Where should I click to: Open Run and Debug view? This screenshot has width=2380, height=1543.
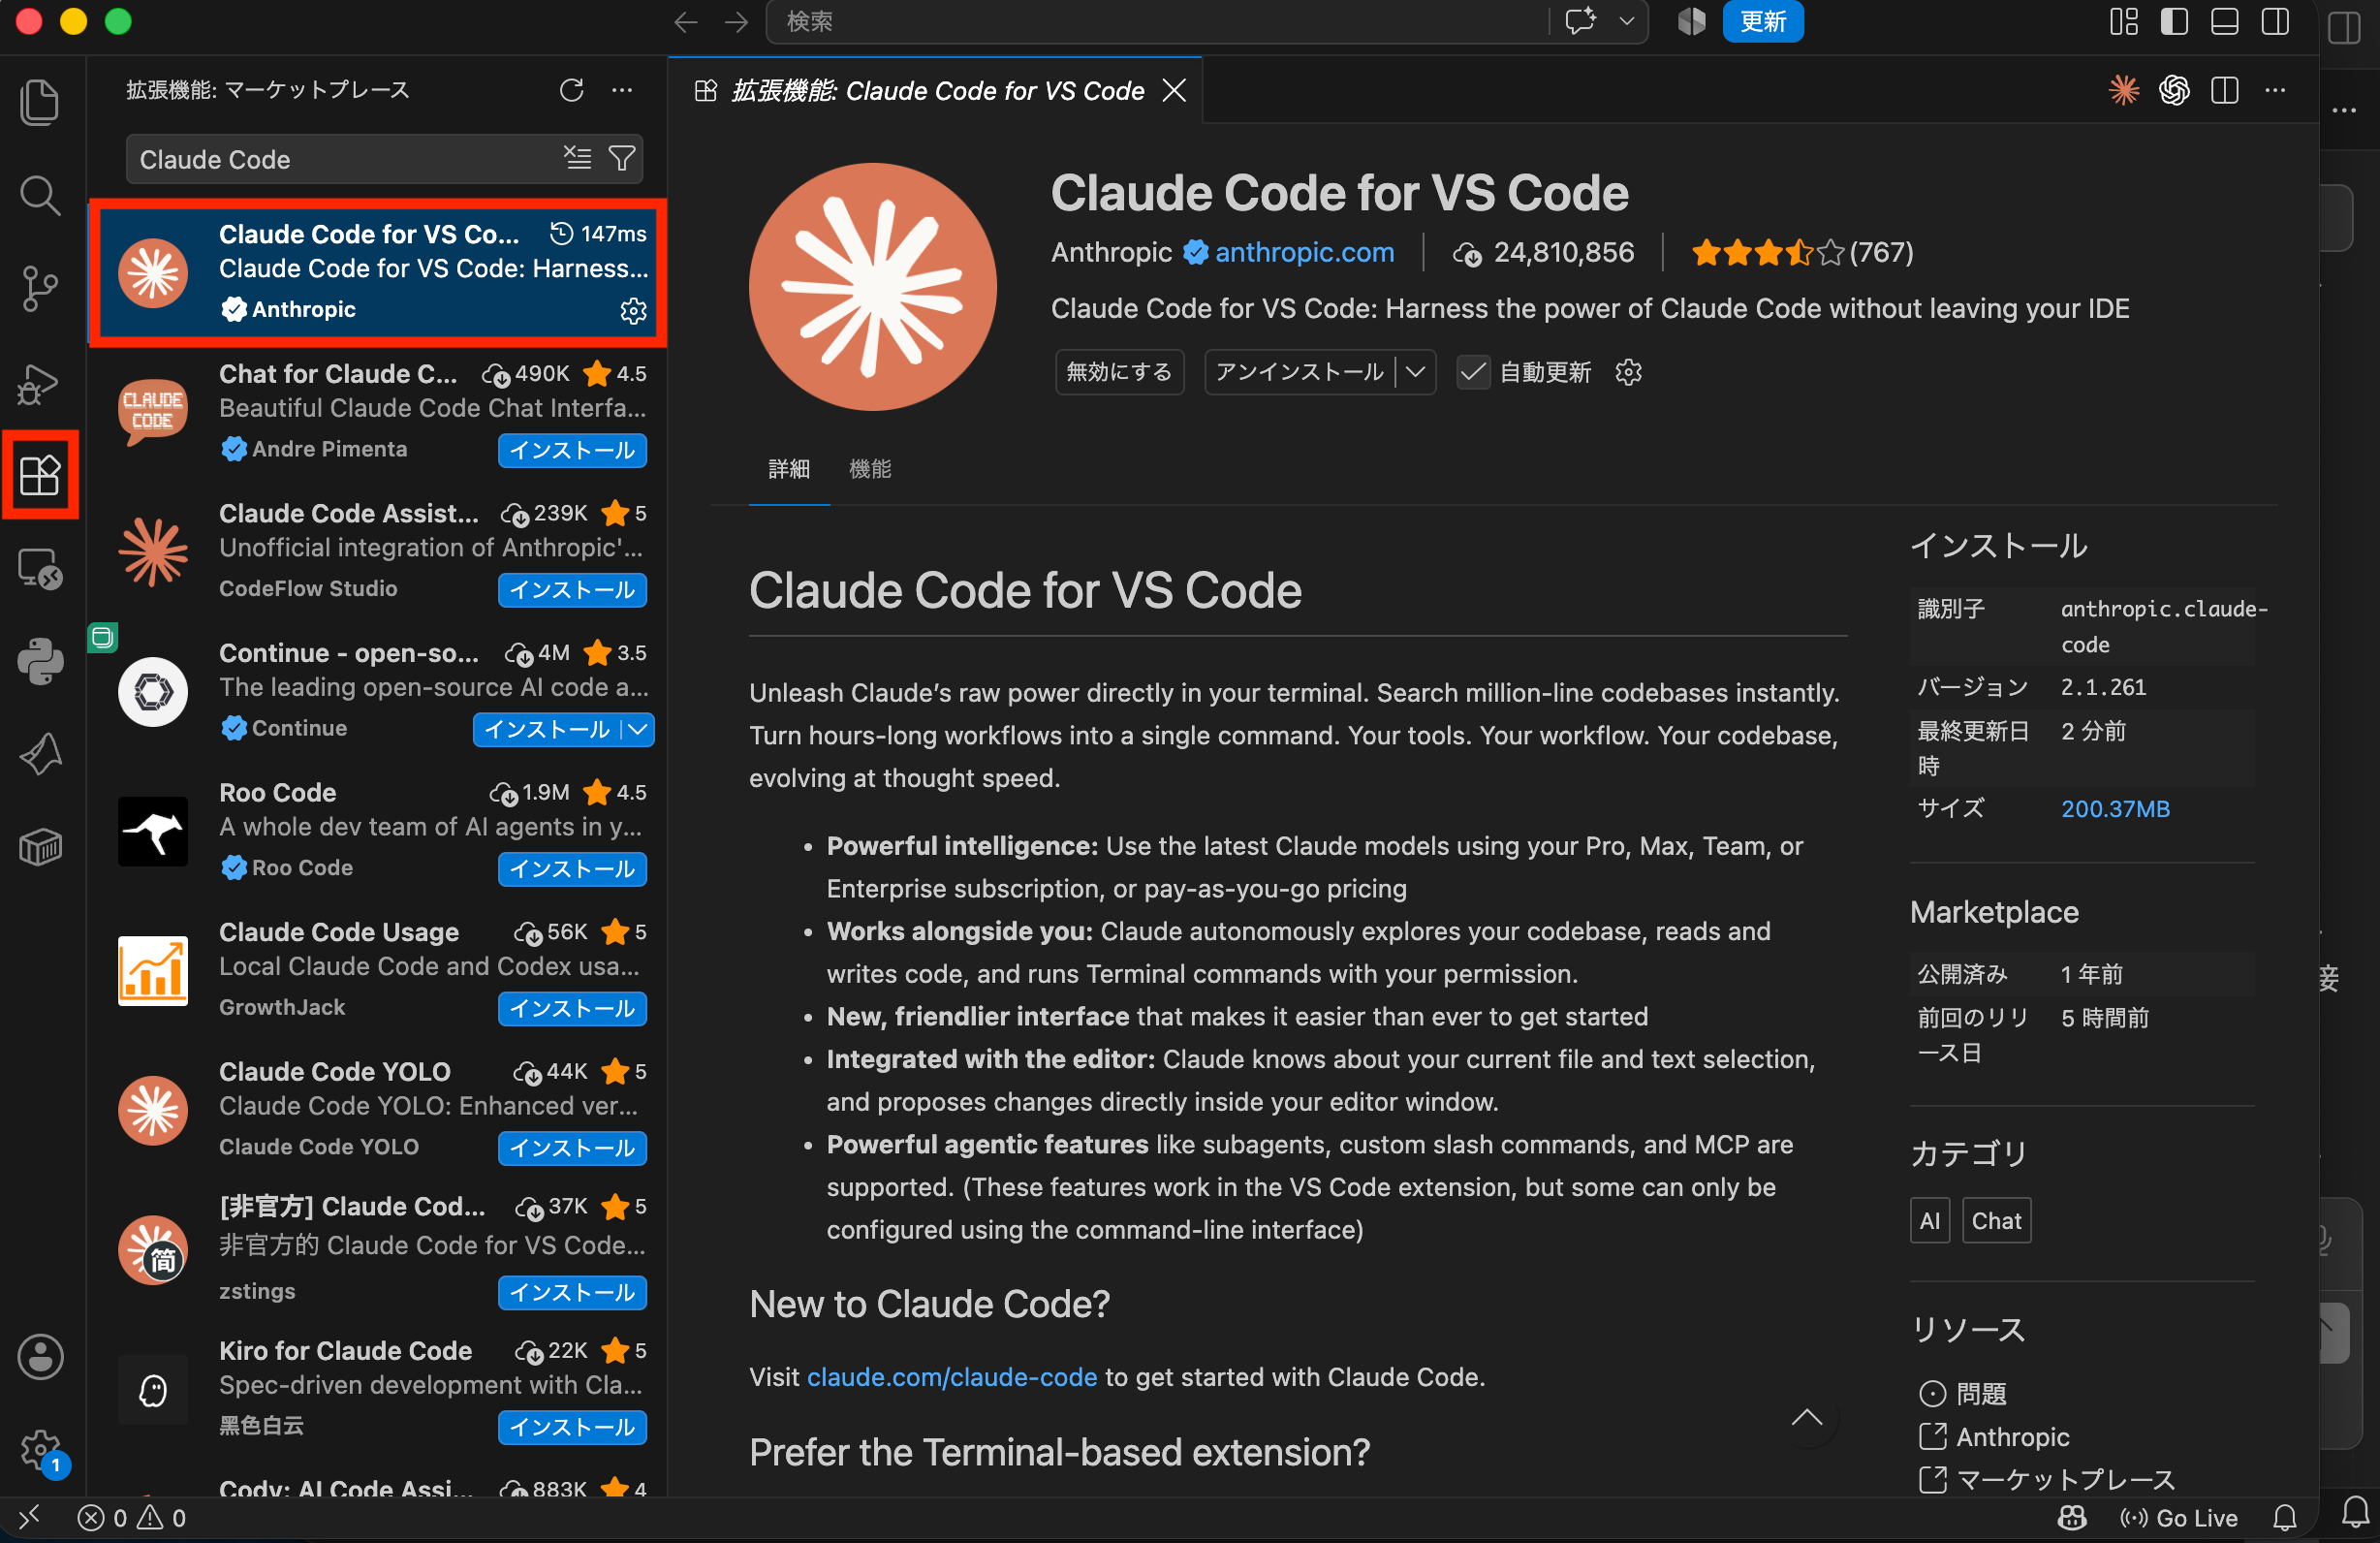pyautogui.click(x=40, y=383)
